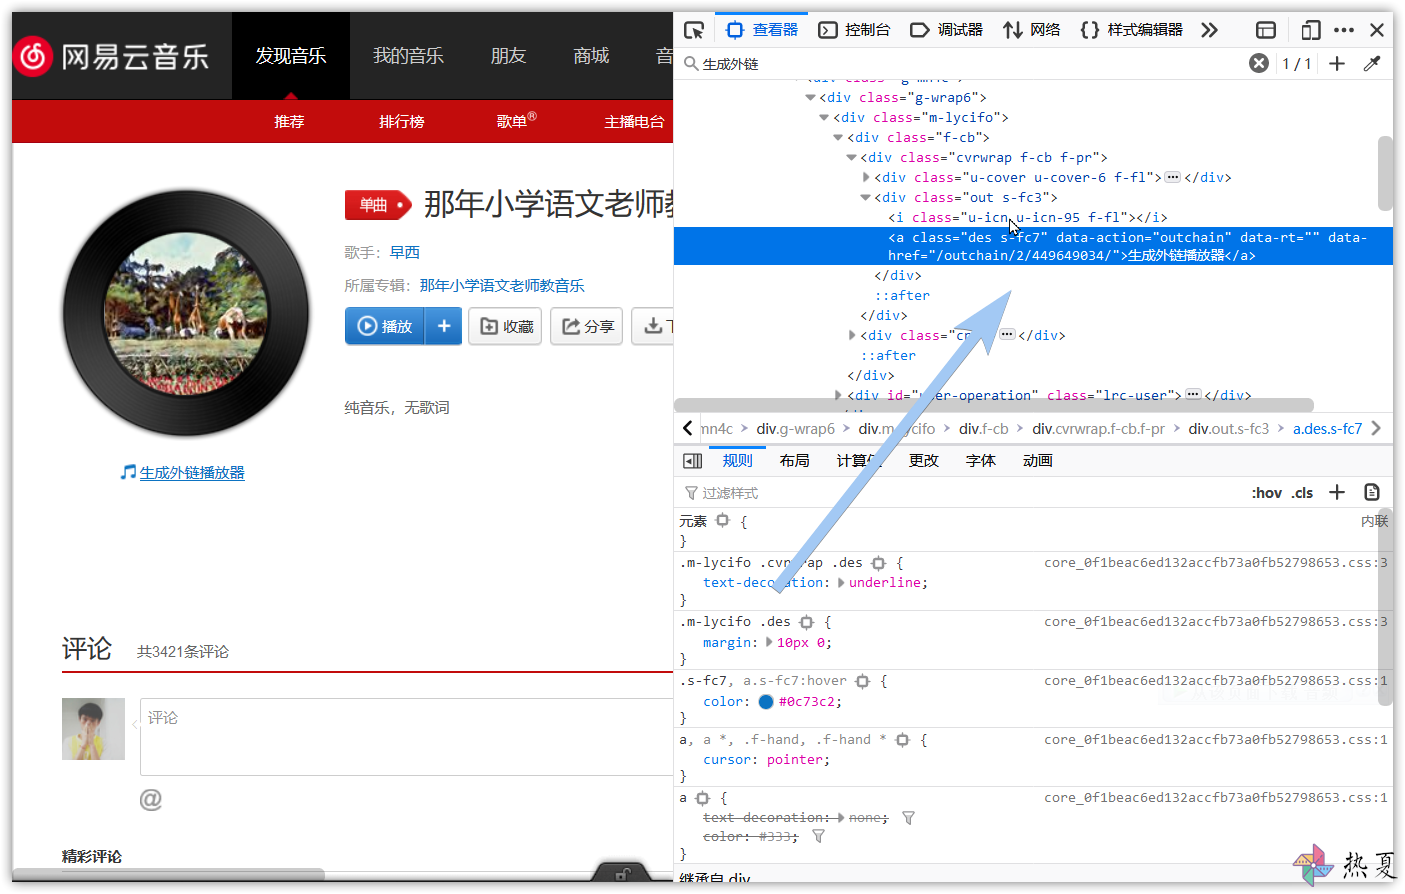Image resolution: width=1405 pixels, height=894 pixels.
Task: Switch to the 控制台 console tab
Action: (855, 30)
